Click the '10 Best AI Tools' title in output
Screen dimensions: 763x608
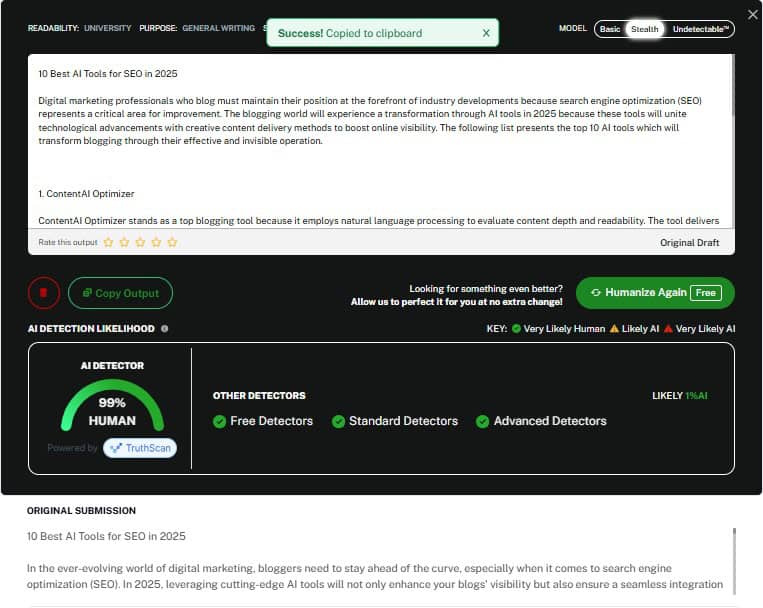pyautogui.click(x=108, y=74)
